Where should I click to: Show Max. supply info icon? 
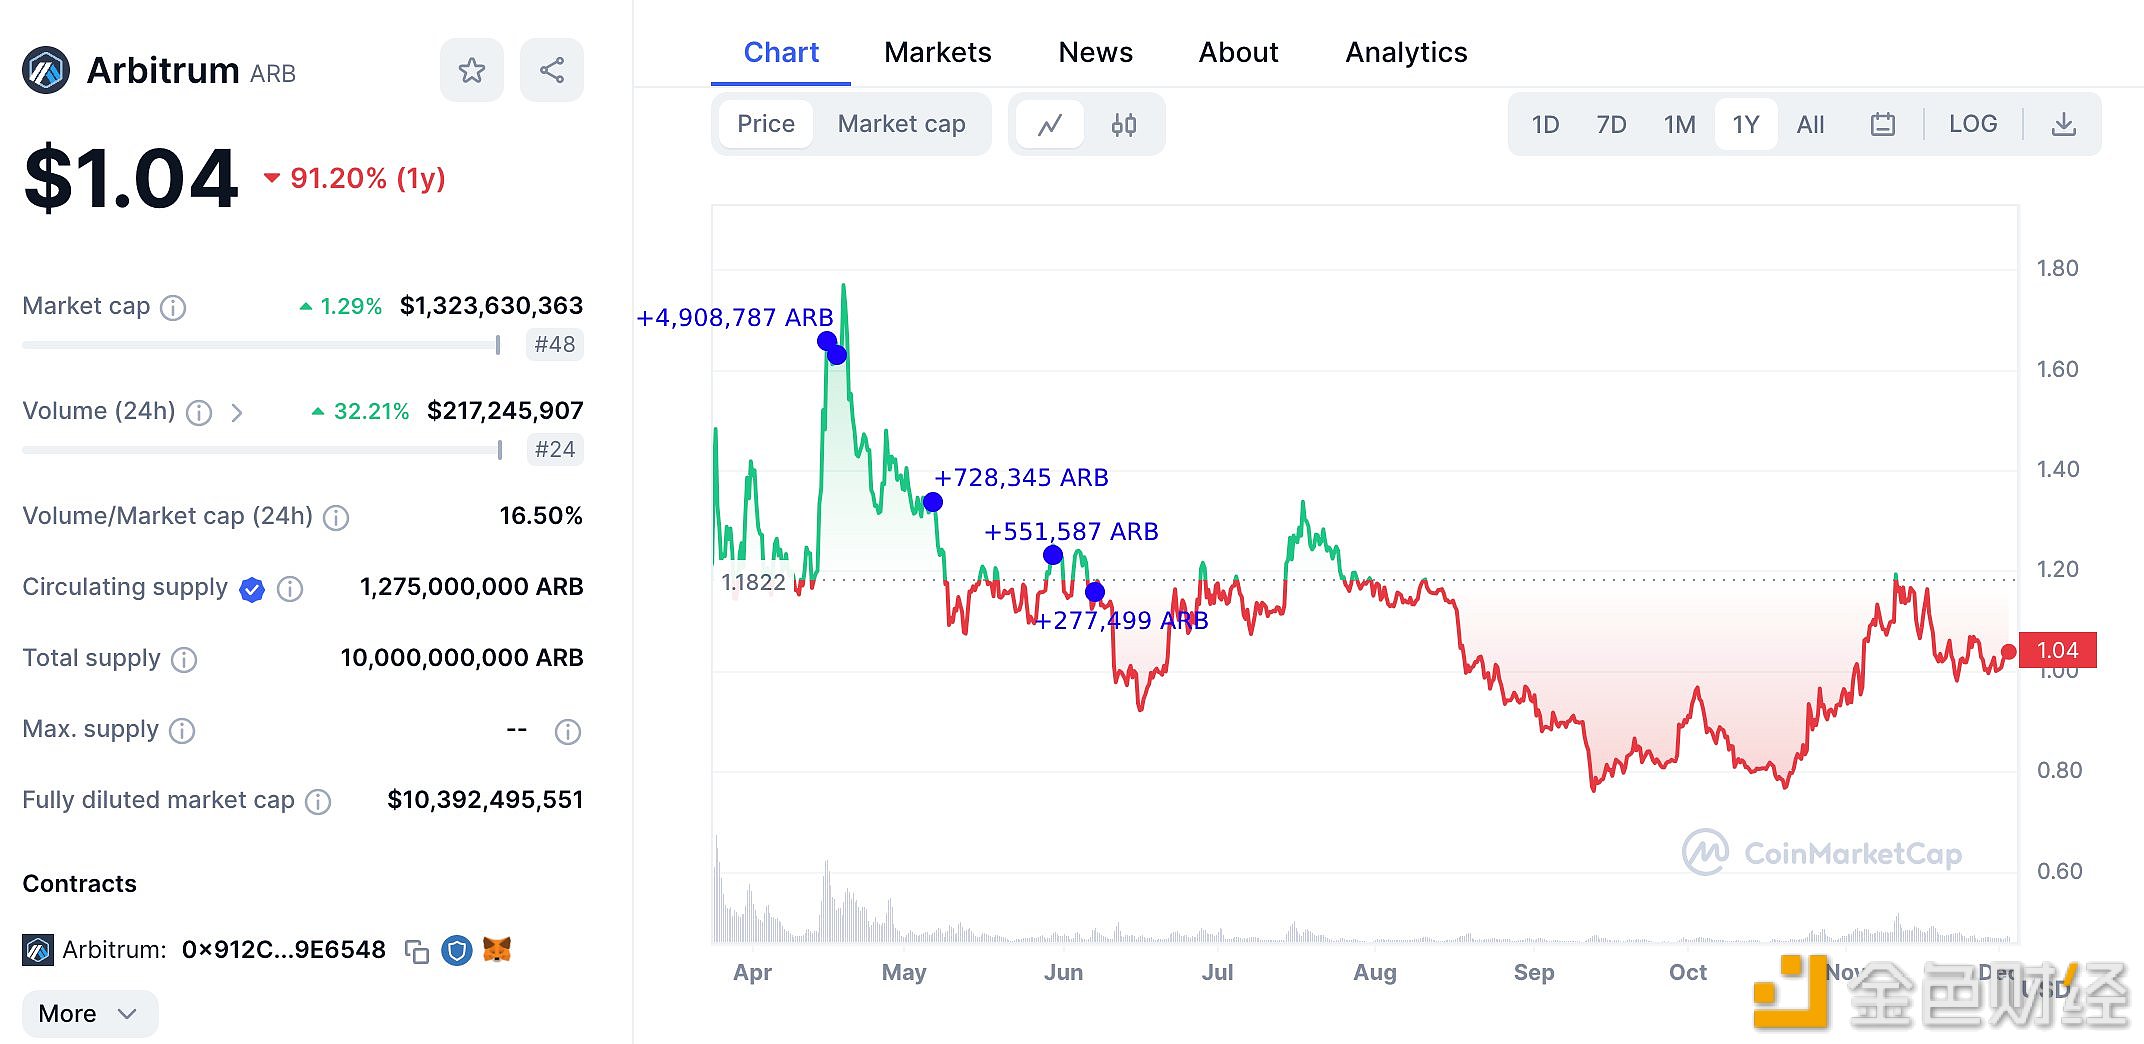(182, 730)
